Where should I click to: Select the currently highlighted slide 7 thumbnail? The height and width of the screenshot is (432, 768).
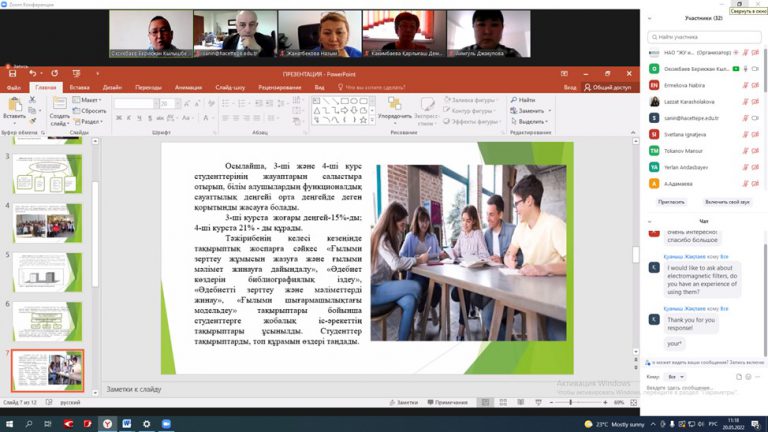click(x=48, y=368)
